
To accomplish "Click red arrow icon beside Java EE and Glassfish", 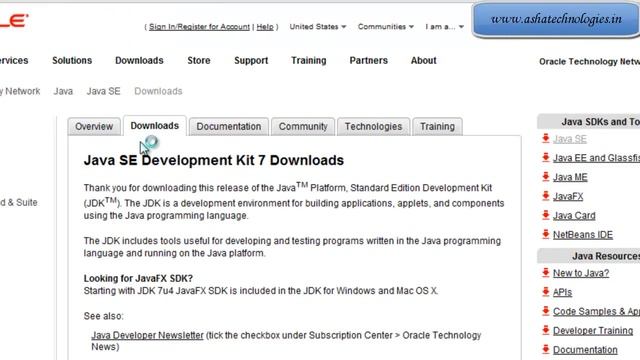I will click(545, 157).
